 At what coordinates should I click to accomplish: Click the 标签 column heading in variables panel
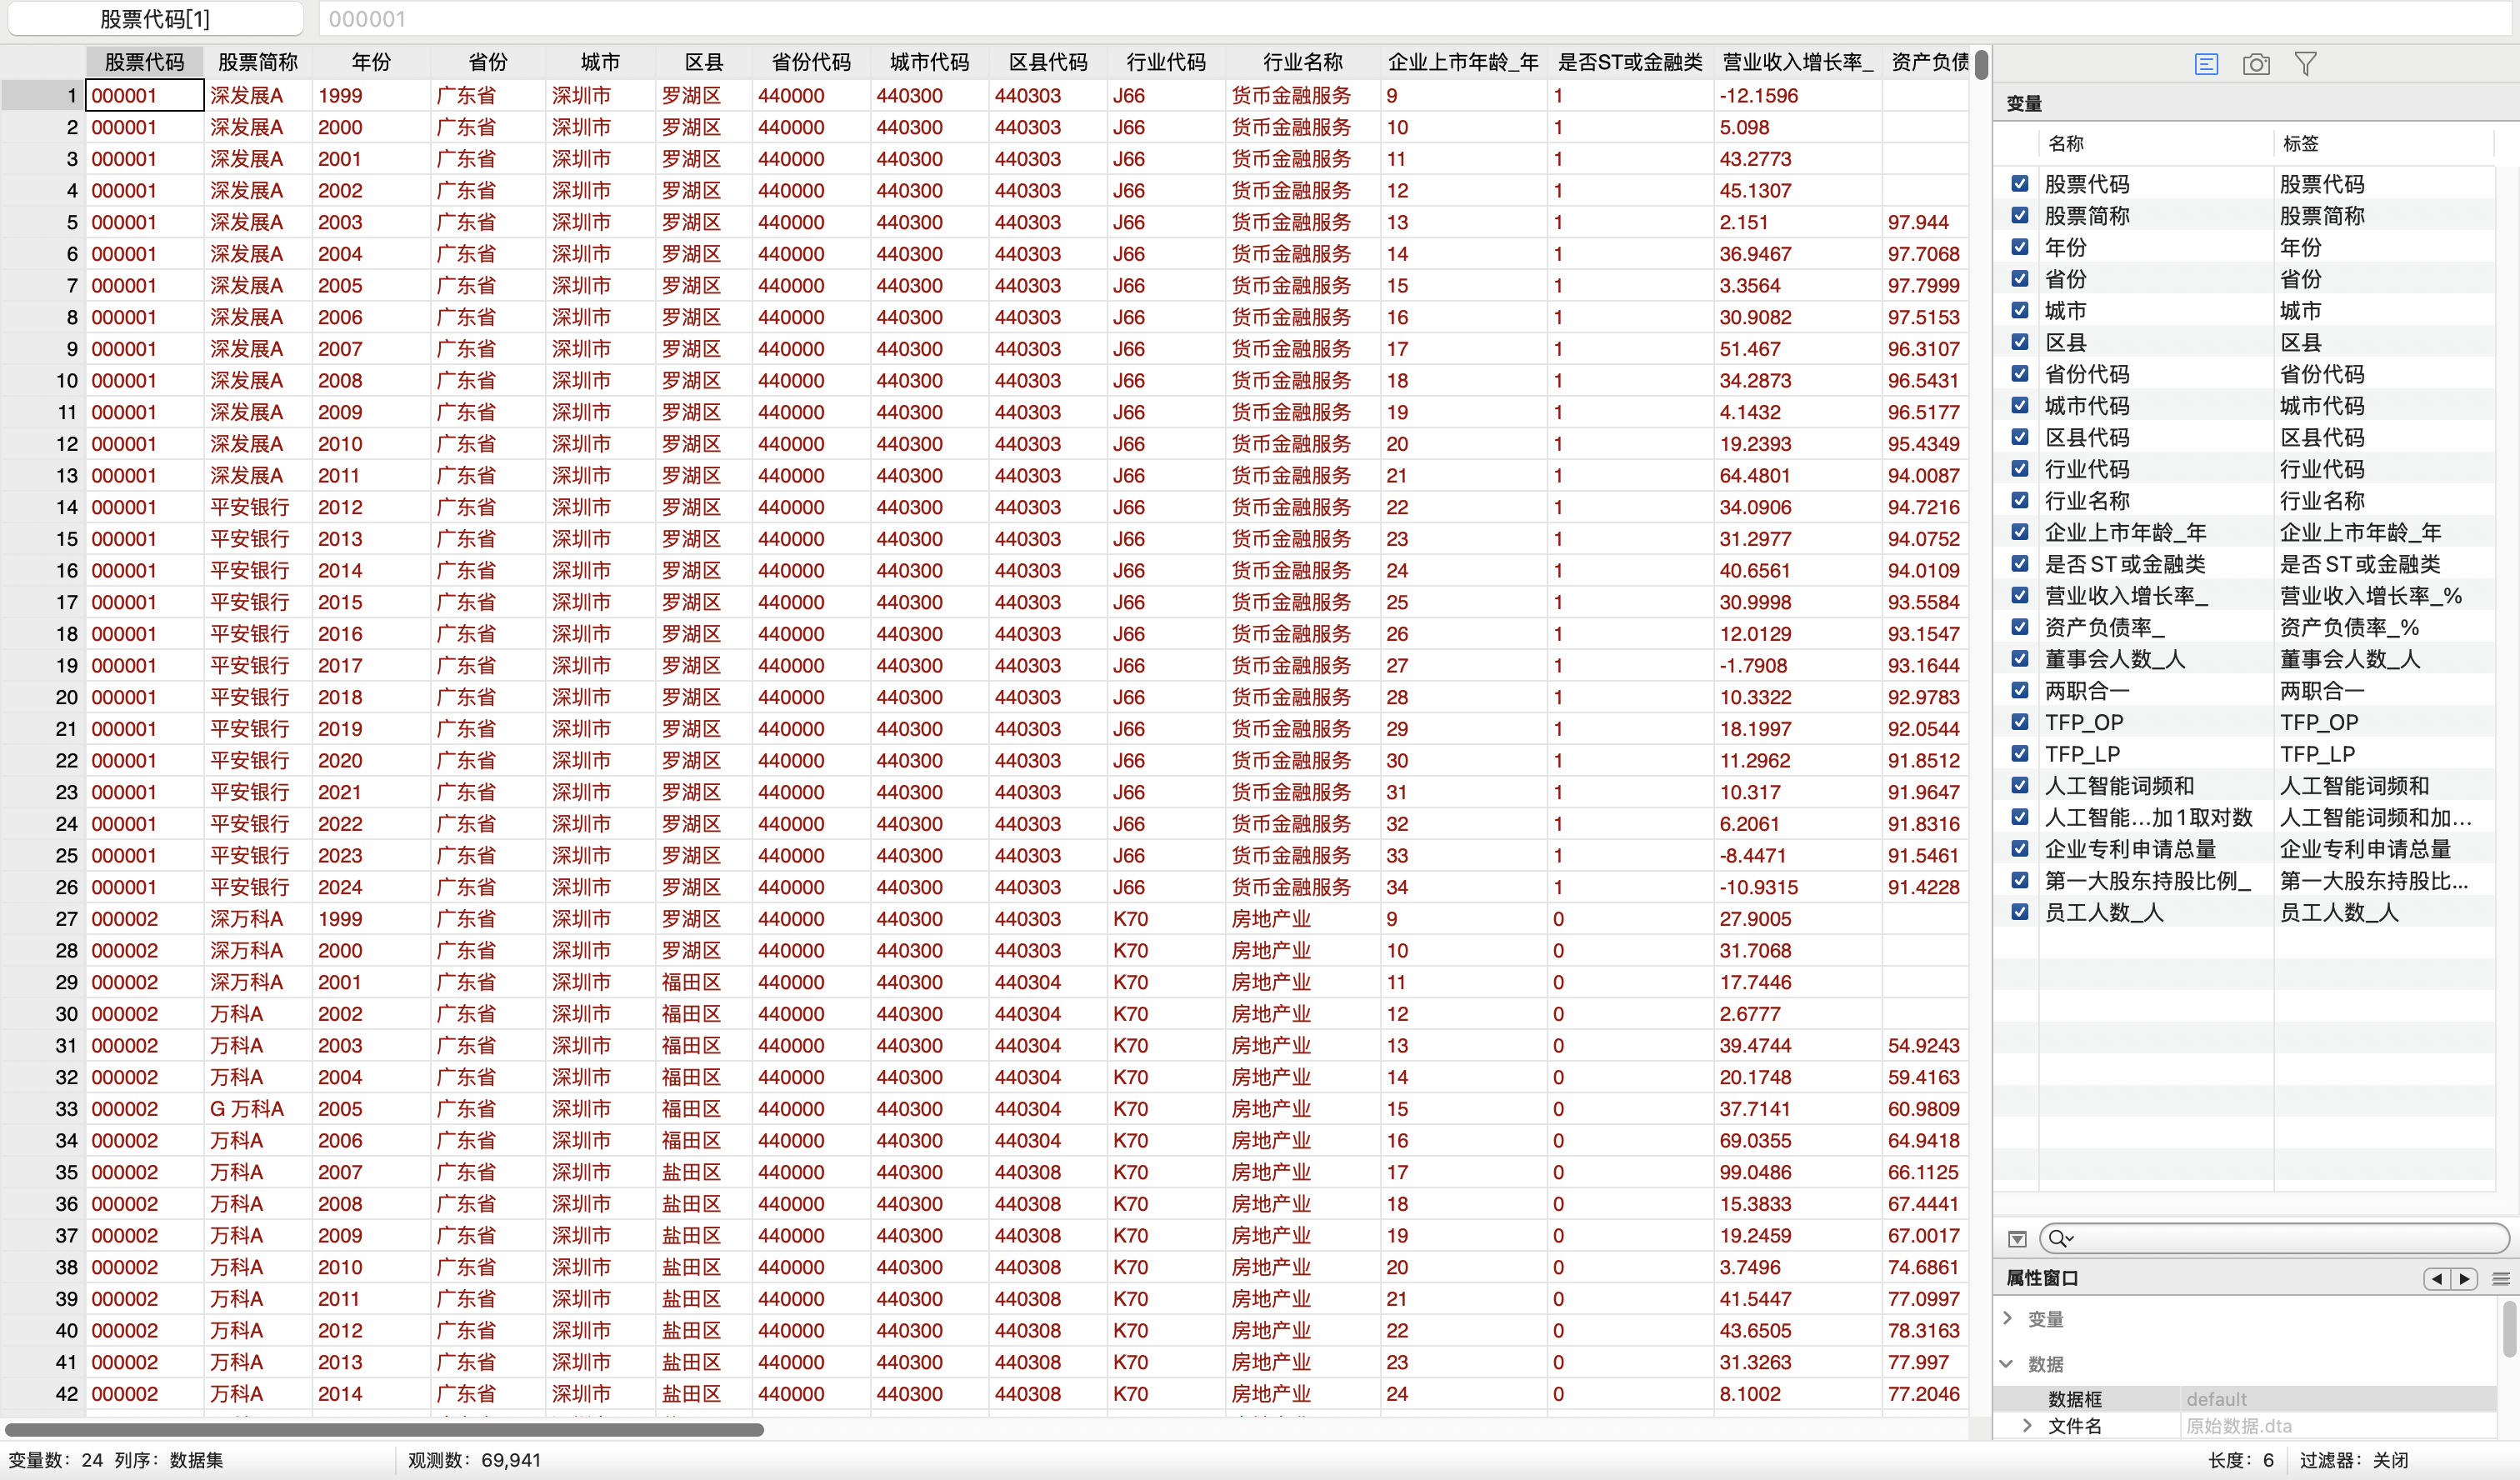[x=2300, y=143]
